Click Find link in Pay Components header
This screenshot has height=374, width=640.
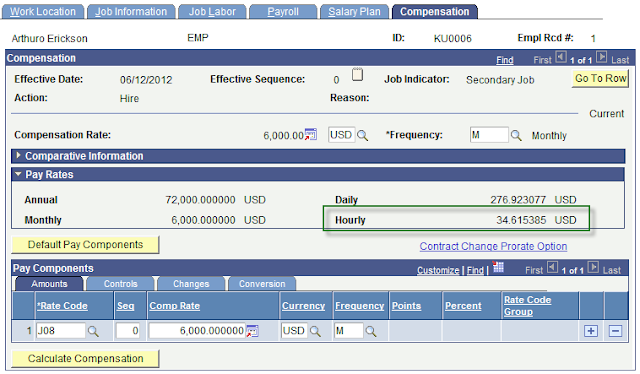pos(475,270)
